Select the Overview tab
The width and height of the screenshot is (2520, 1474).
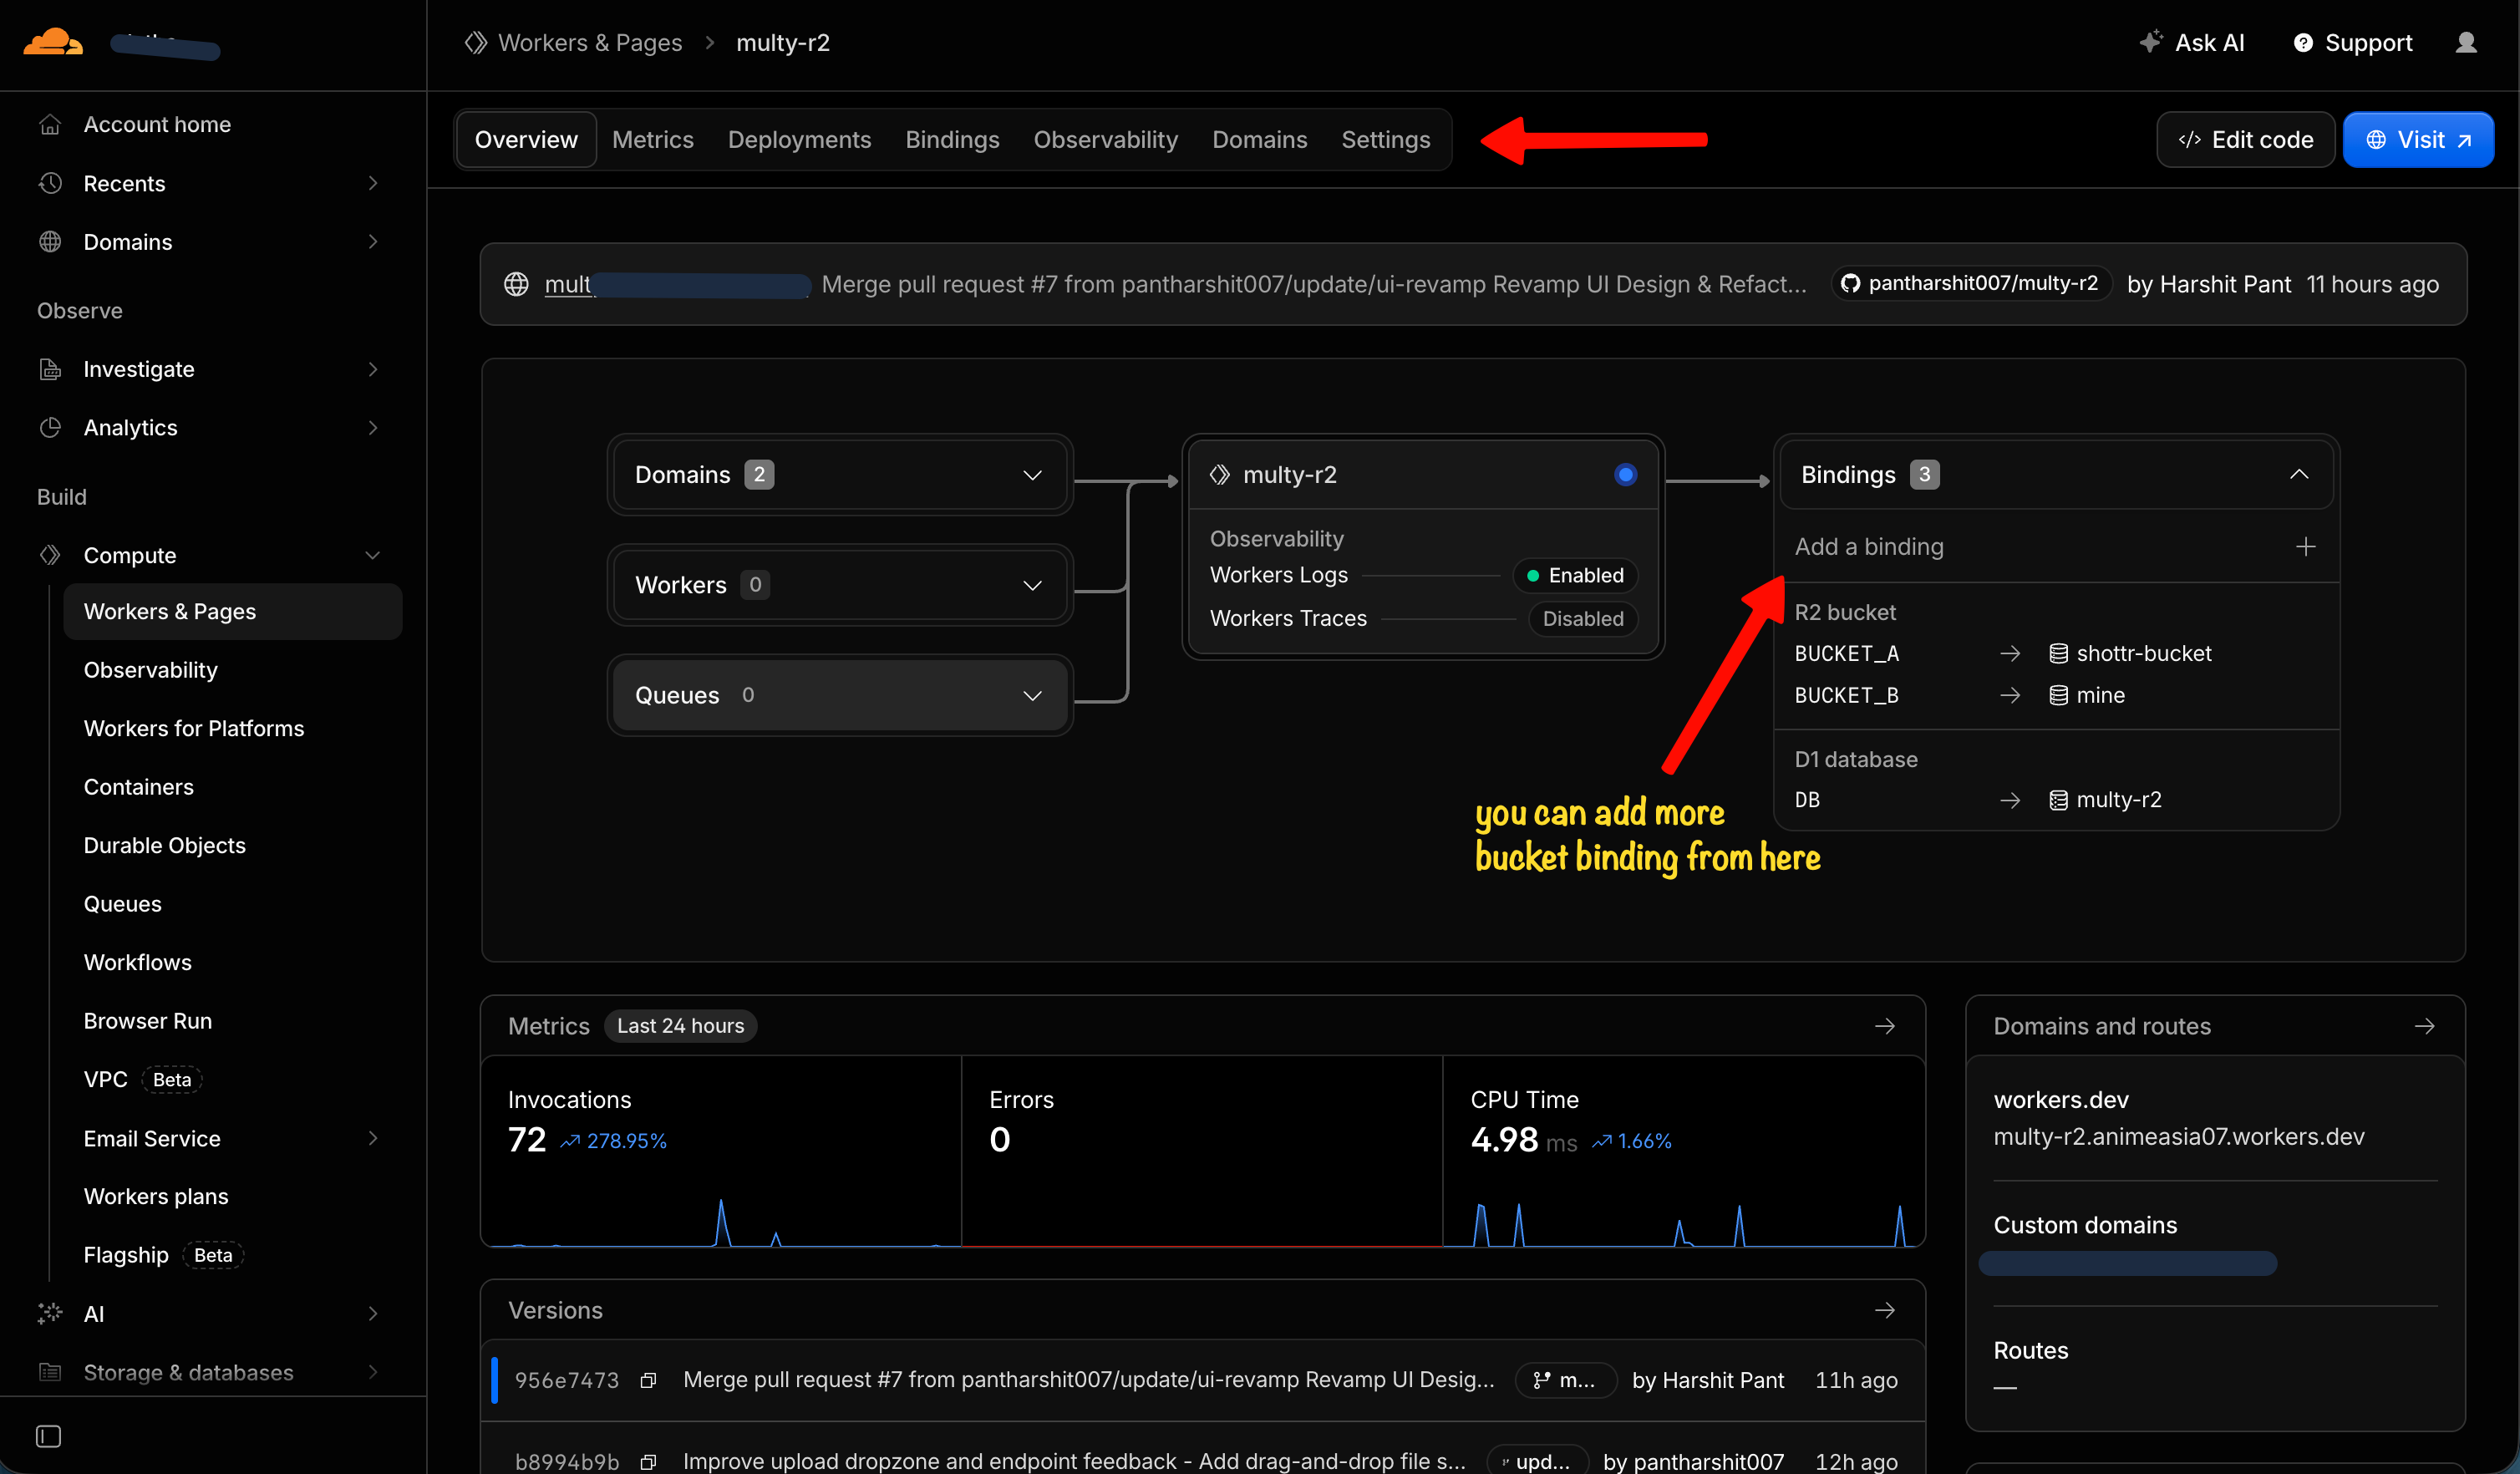tap(526, 140)
